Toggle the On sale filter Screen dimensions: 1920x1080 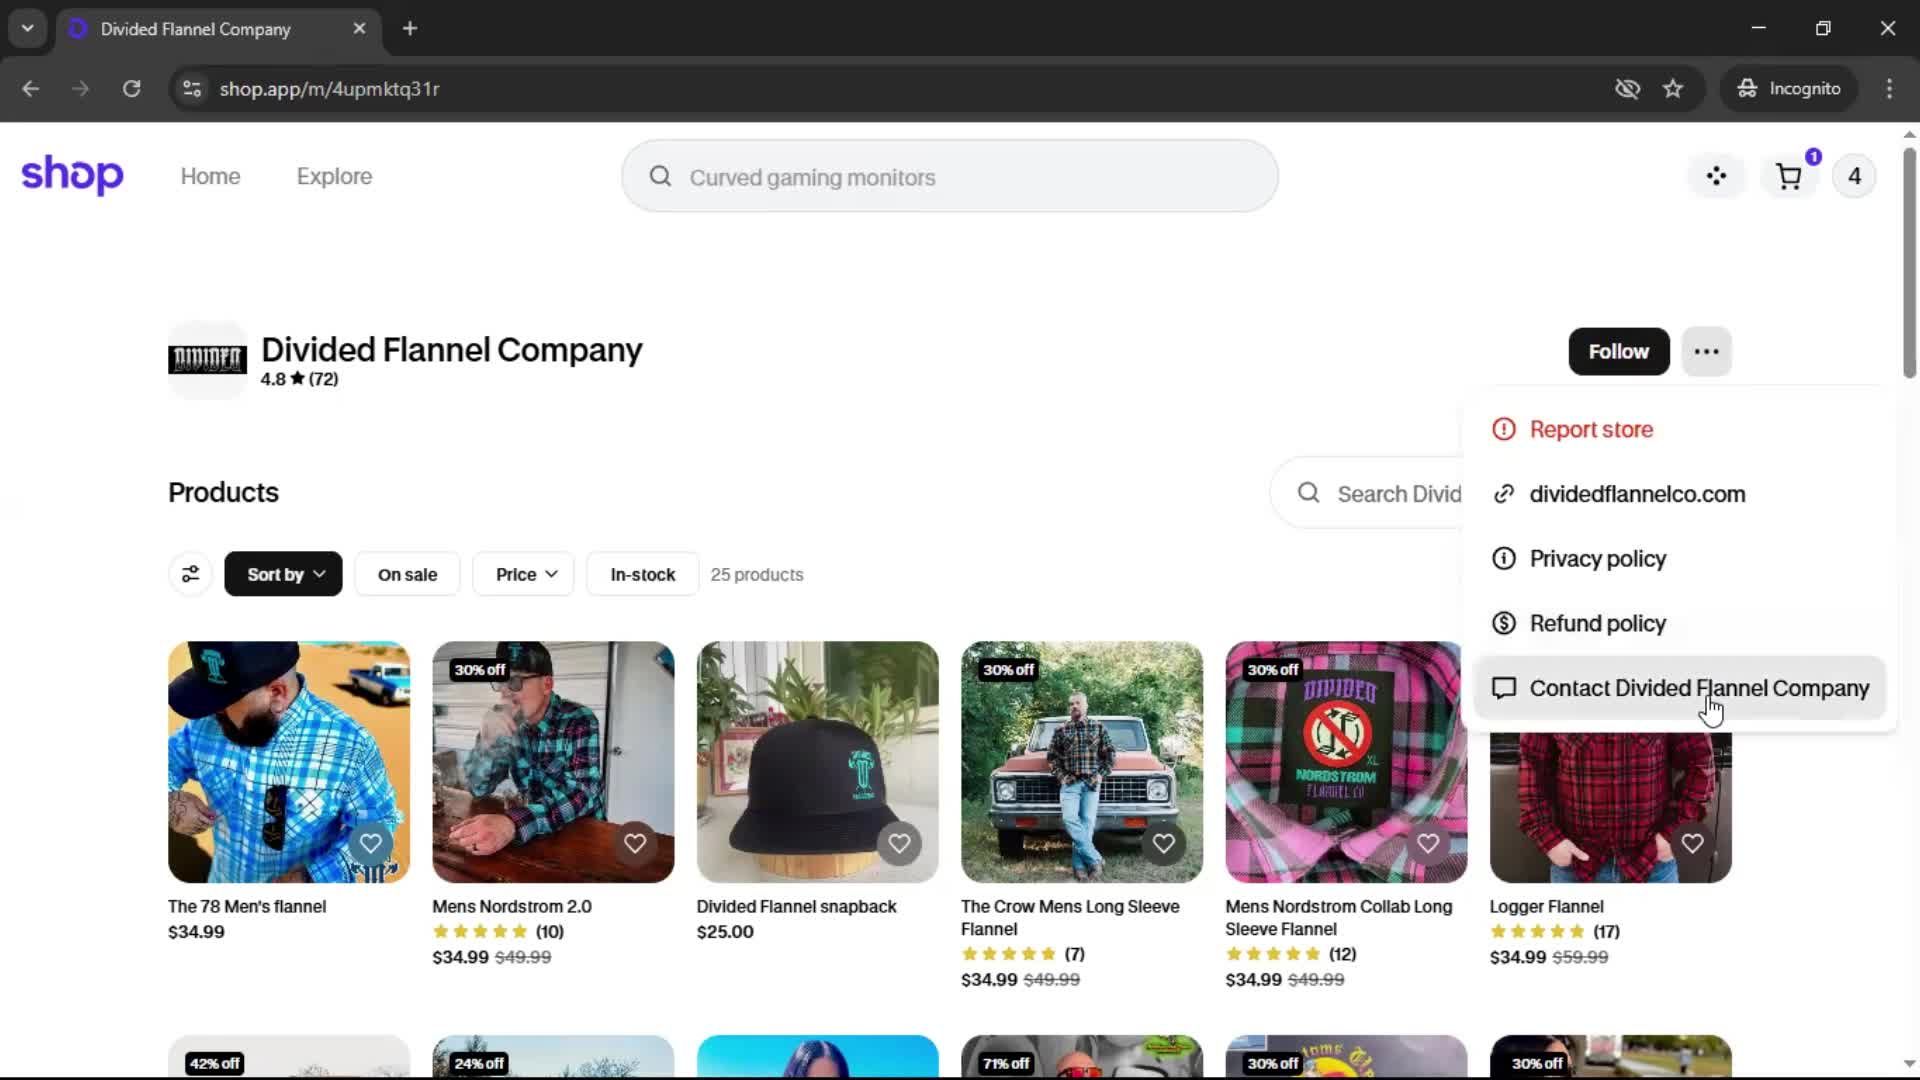click(407, 574)
